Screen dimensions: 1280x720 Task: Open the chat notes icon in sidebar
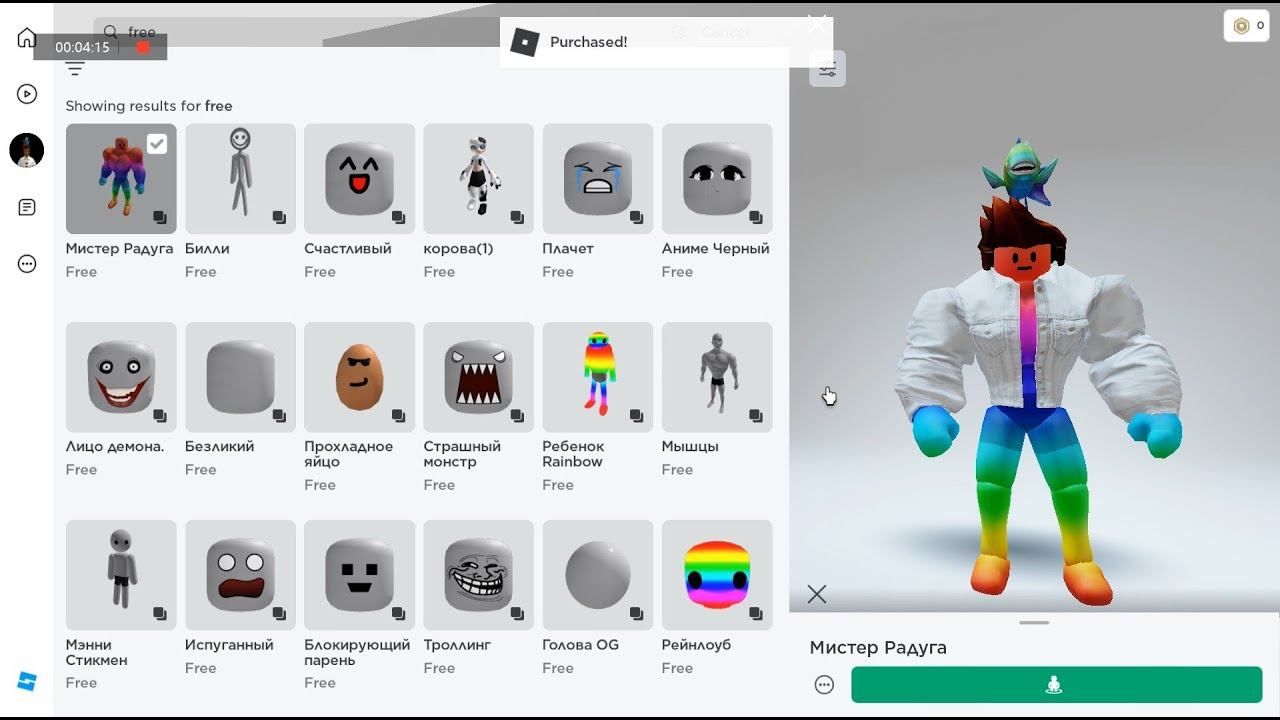(27, 207)
